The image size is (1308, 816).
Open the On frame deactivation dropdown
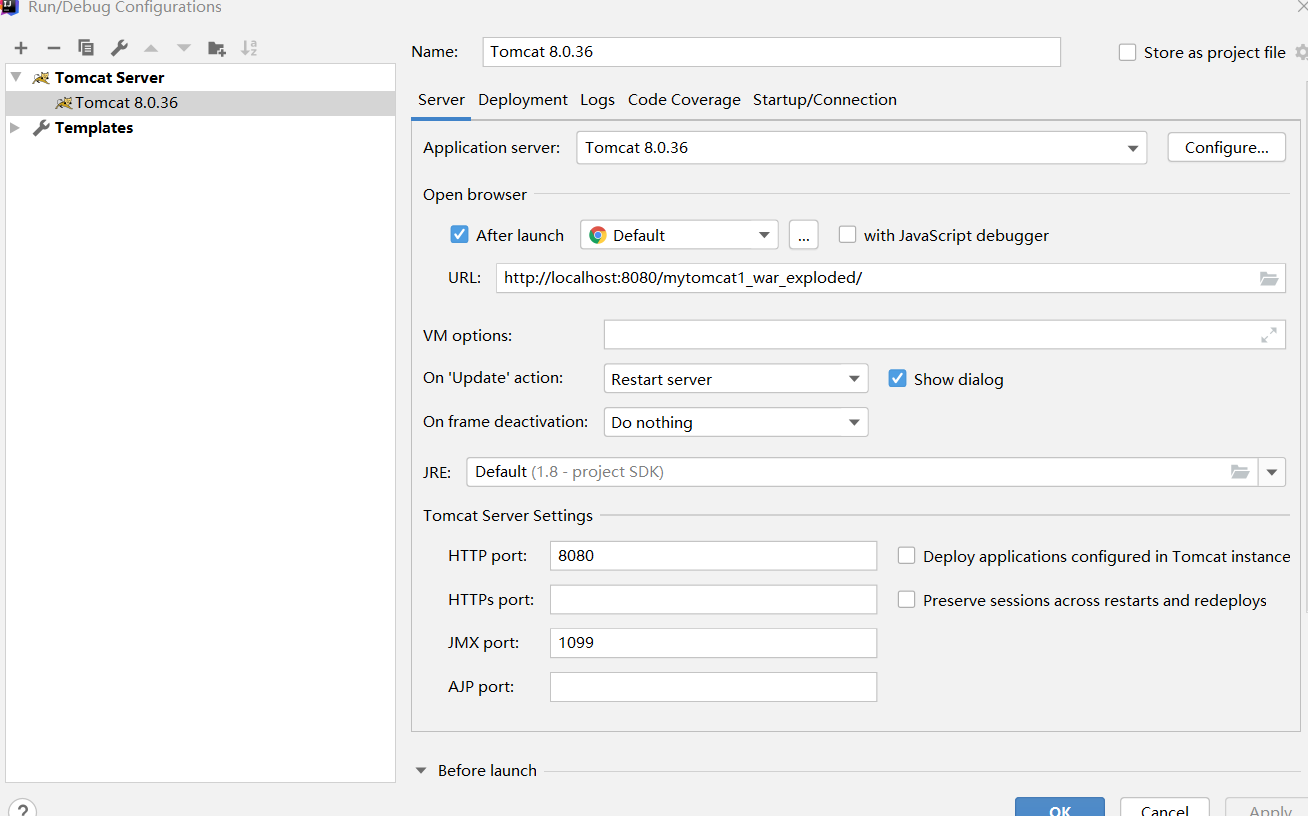[x=736, y=422]
